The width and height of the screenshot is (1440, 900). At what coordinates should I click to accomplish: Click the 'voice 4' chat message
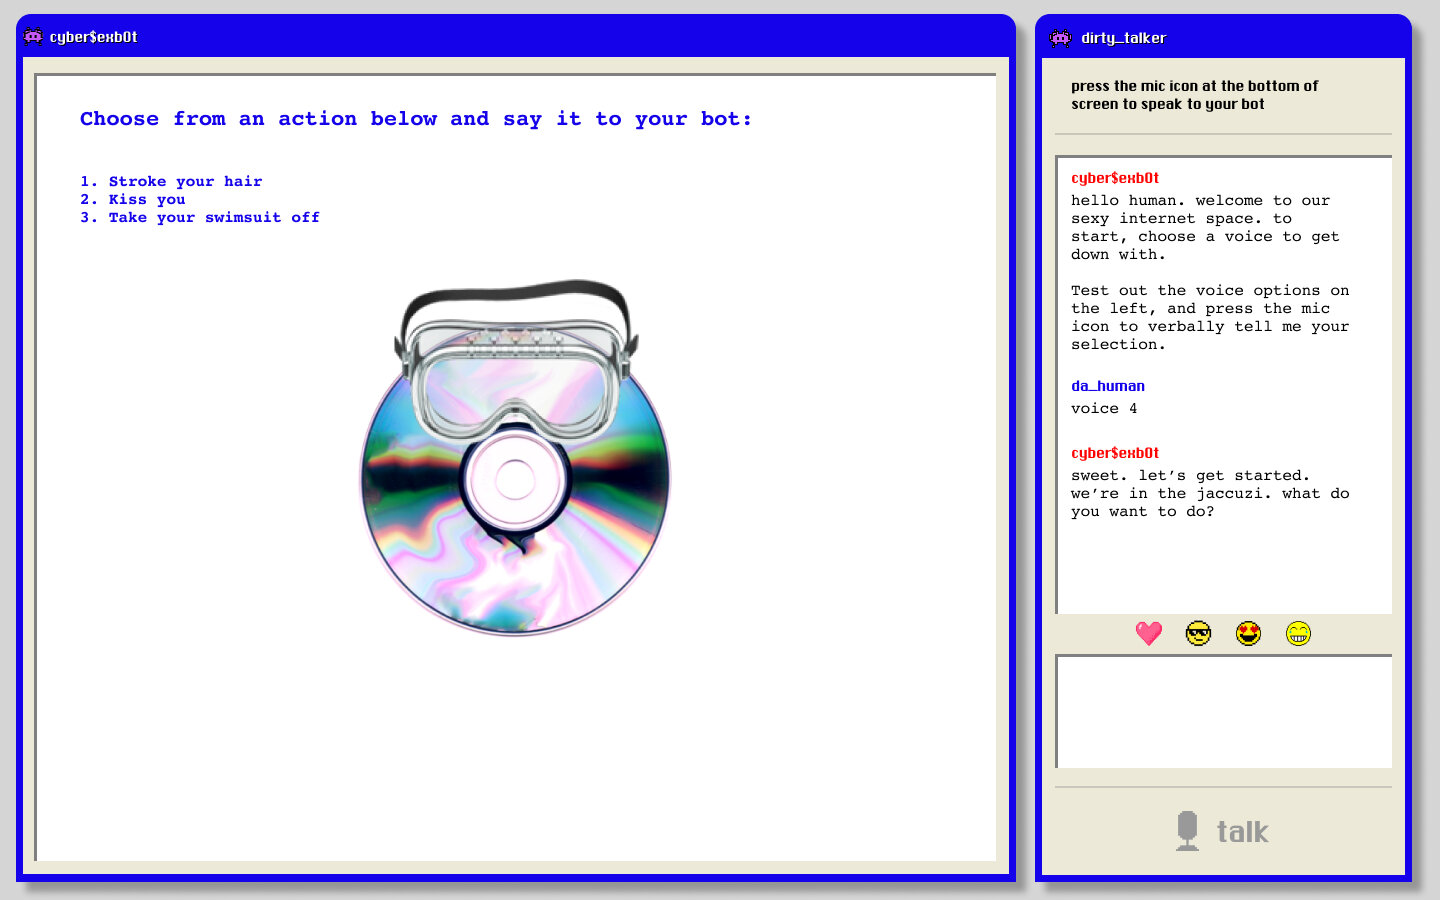[x=1104, y=408]
